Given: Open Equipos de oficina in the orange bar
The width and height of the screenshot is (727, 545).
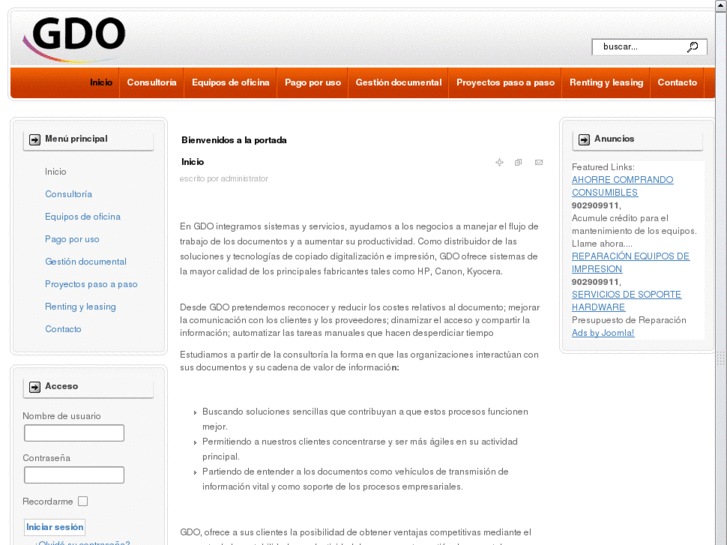Looking at the screenshot, I should click(230, 83).
